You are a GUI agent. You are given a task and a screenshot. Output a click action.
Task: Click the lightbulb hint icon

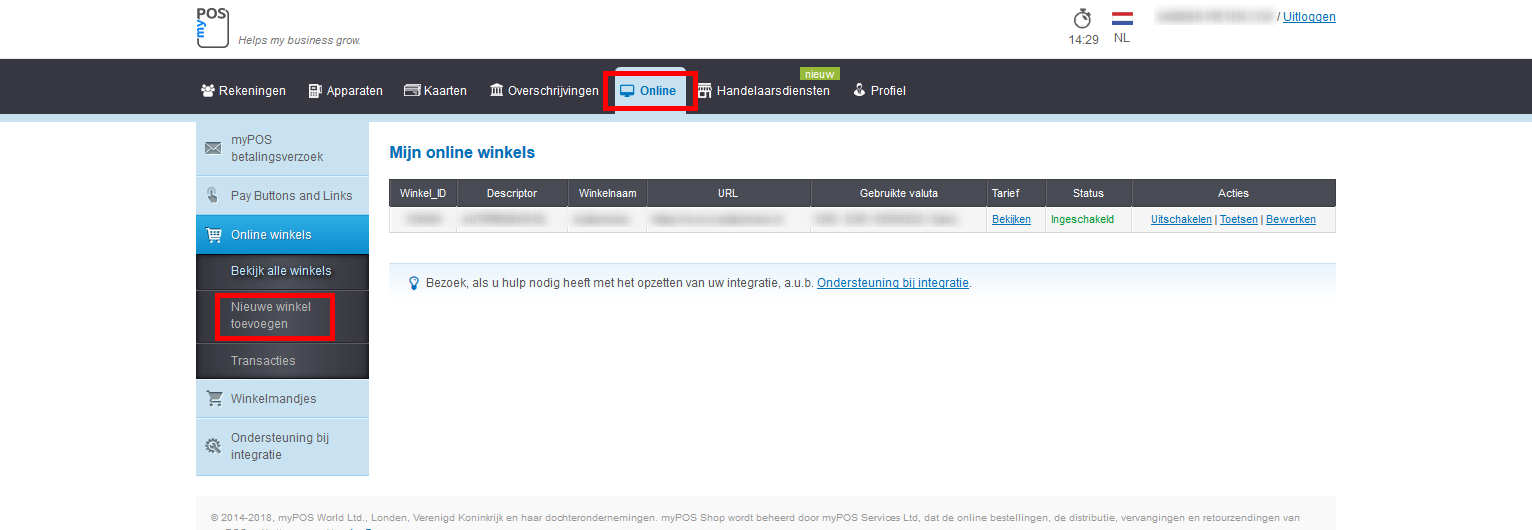click(x=413, y=283)
